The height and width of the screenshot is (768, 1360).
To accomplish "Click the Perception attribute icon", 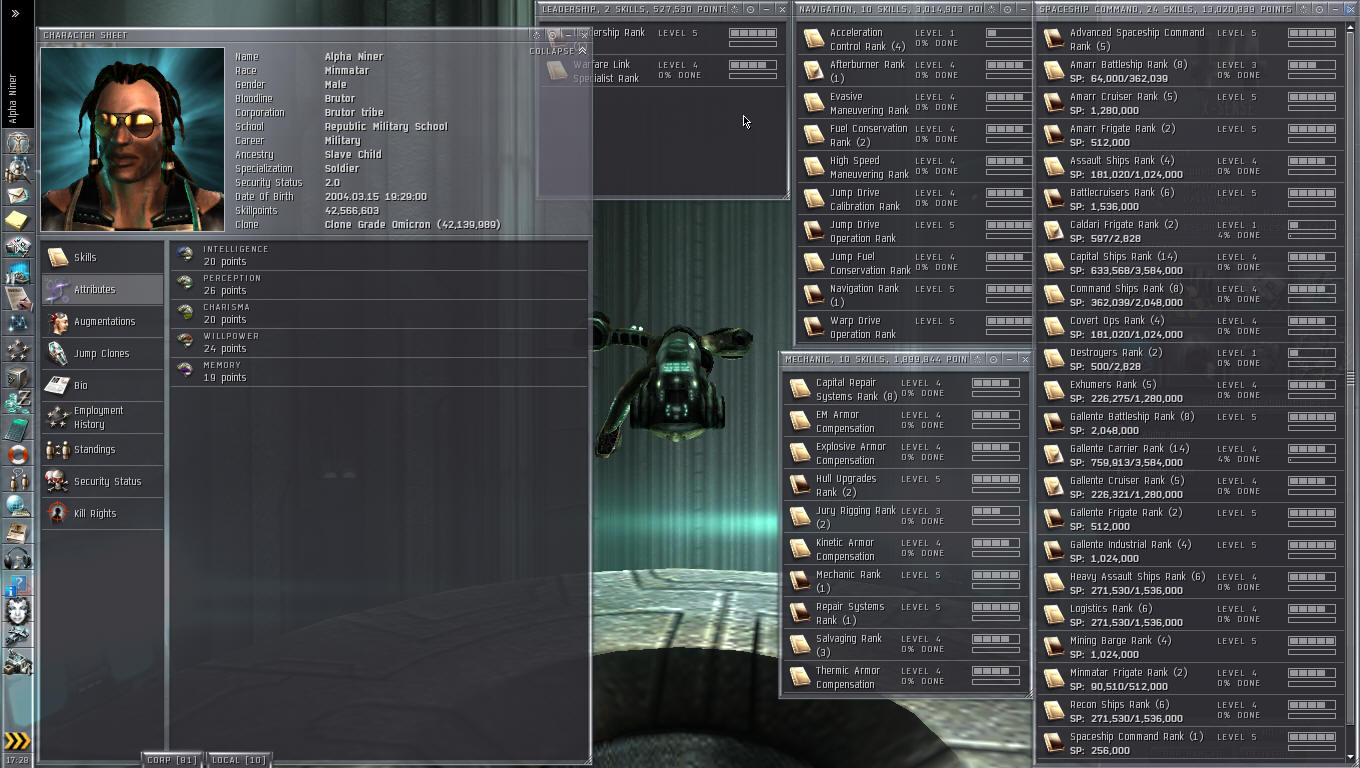I will [x=185, y=283].
